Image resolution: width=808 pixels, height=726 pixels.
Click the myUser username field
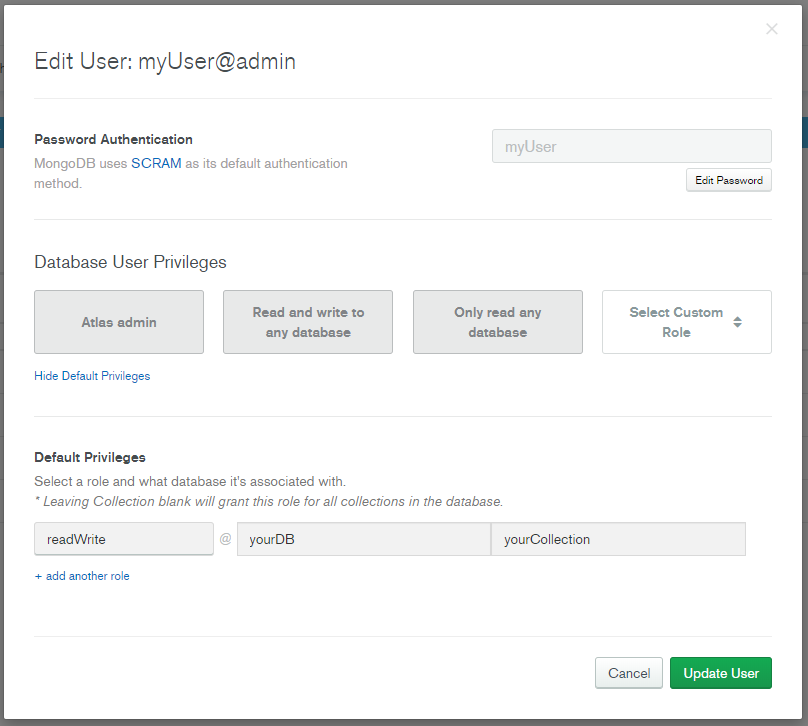click(631, 146)
